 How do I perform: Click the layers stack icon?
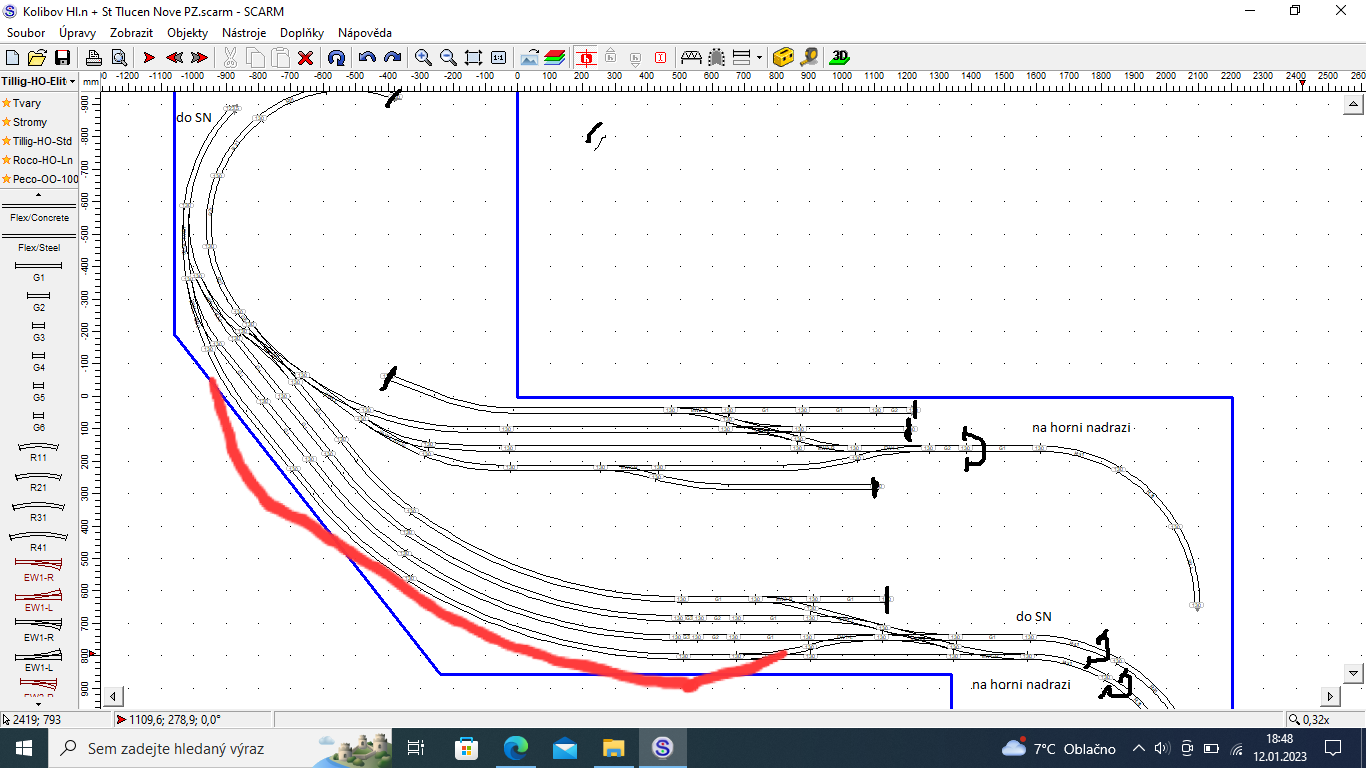tap(555, 57)
